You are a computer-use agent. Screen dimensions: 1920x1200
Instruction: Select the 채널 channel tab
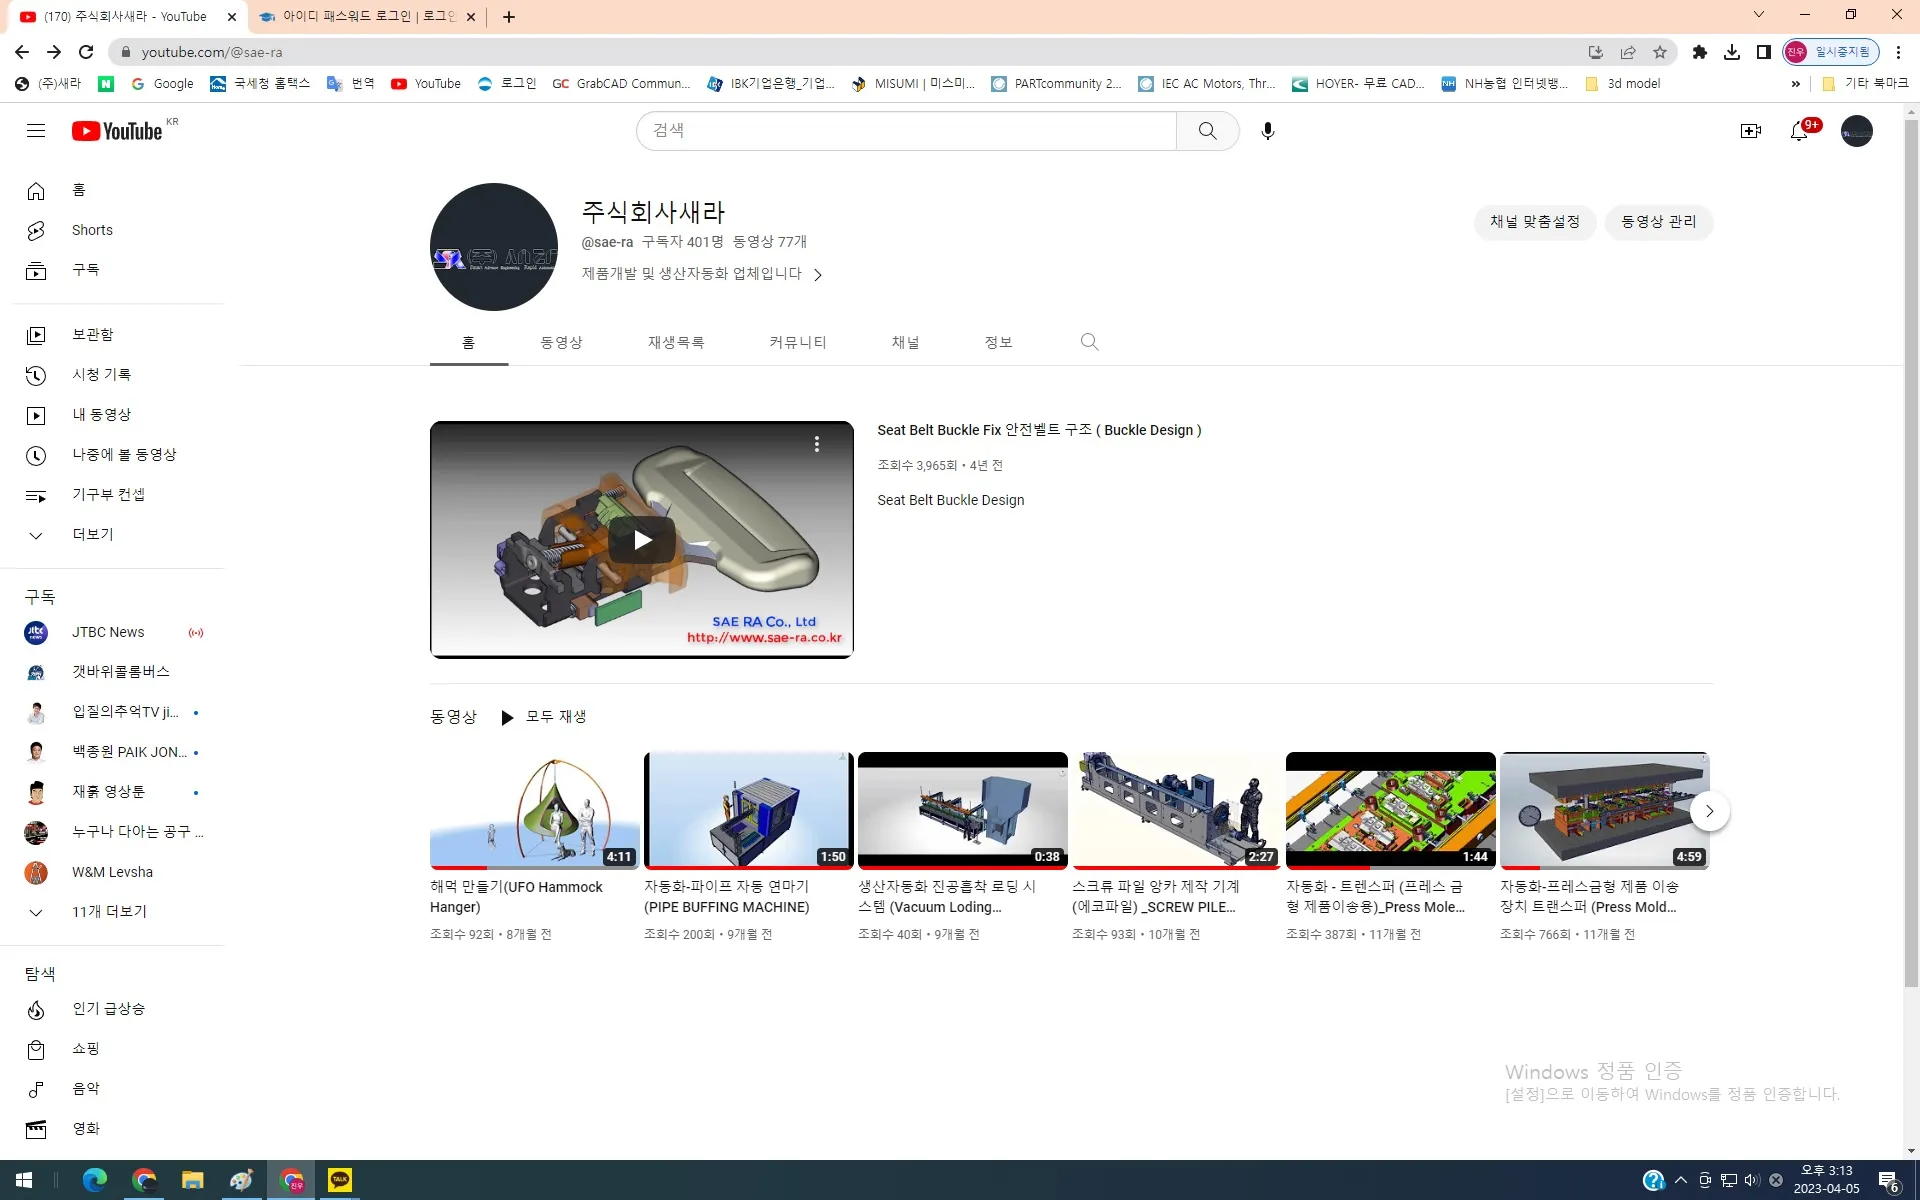pyautogui.click(x=905, y=342)
